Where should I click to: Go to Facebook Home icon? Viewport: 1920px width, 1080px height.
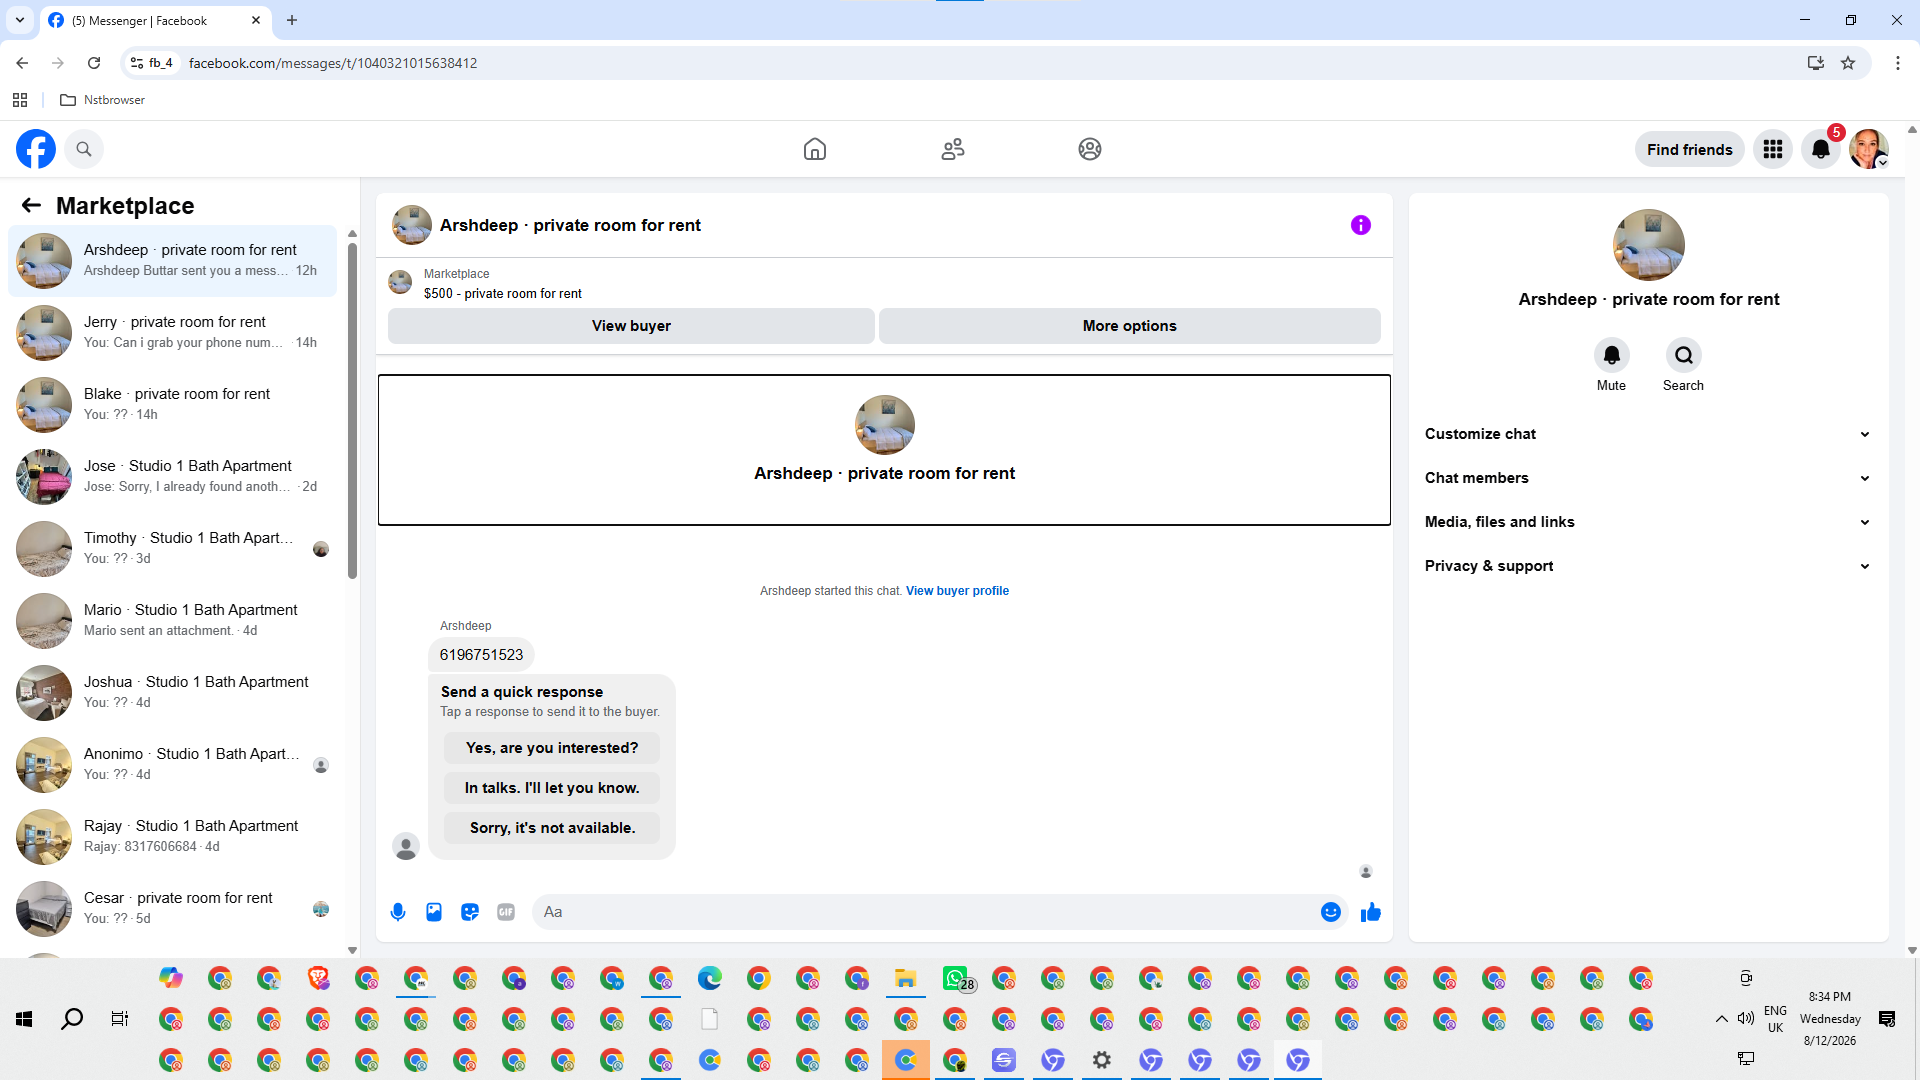coord(815,149)
